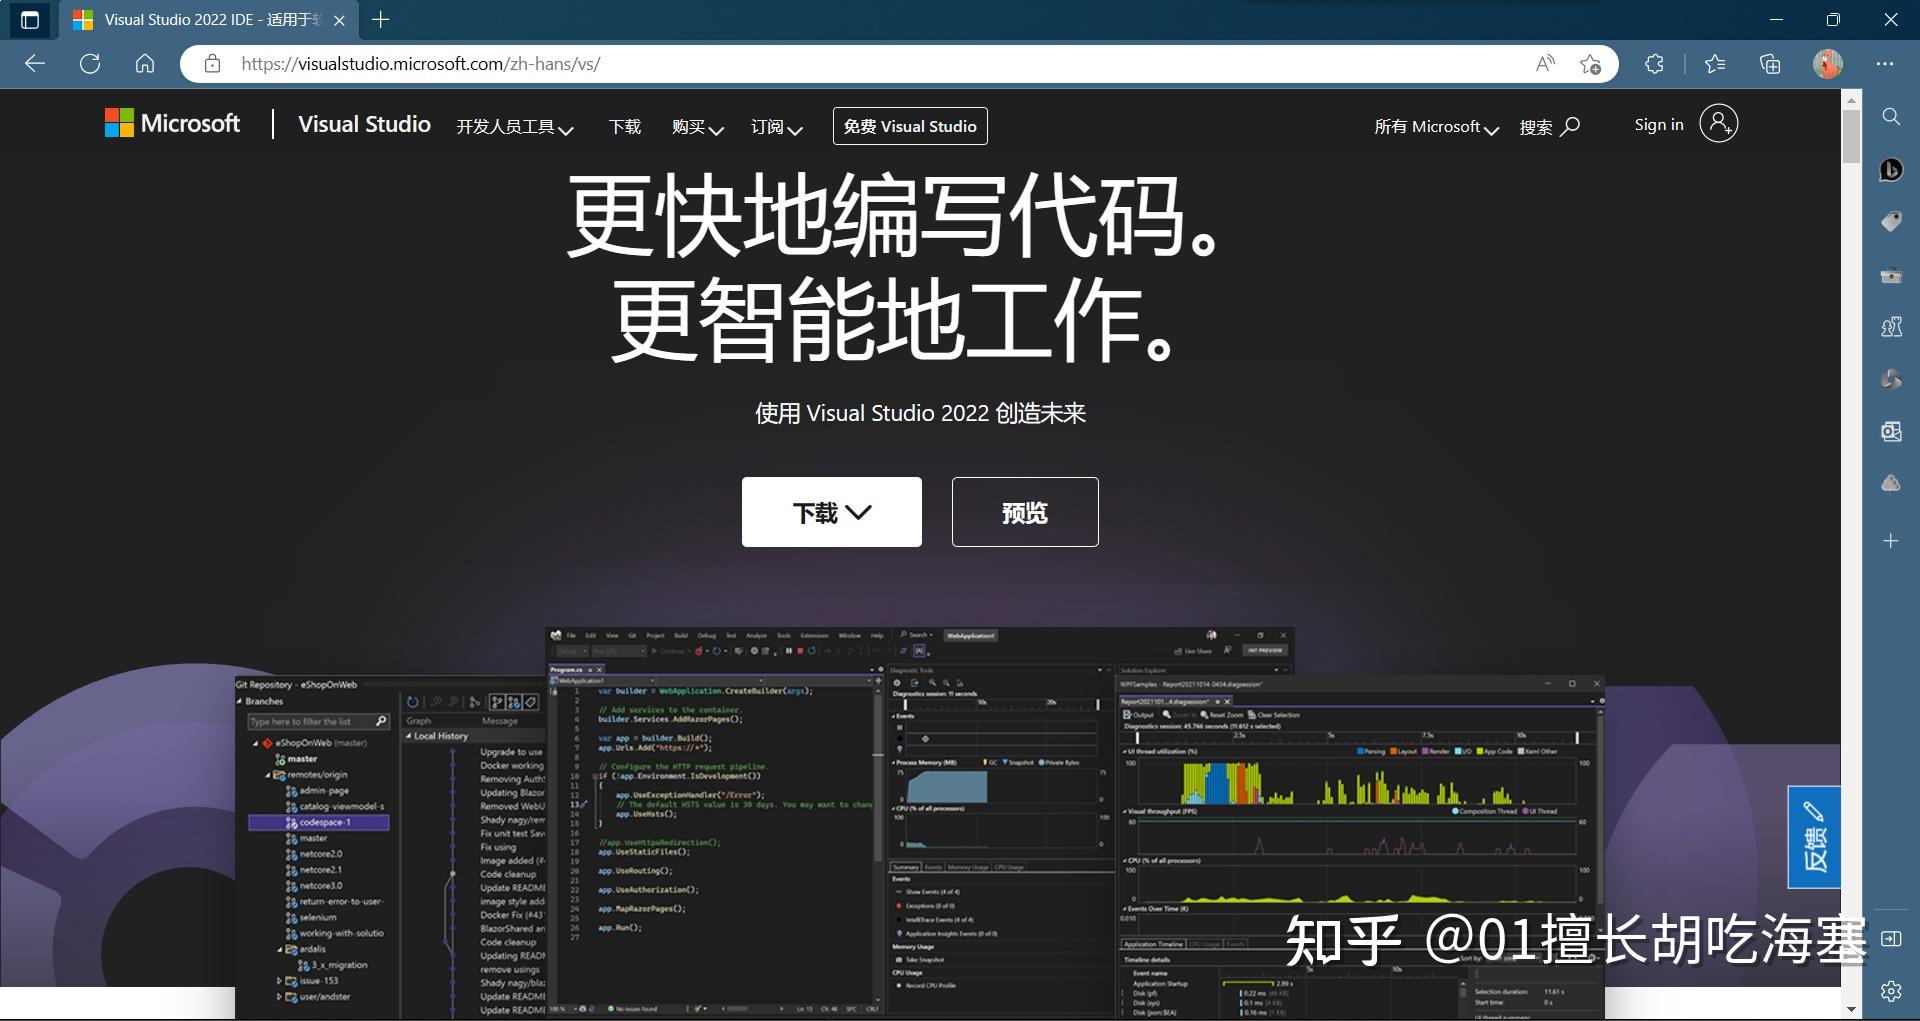Activate Read aloud in the address bar
This screenshot has width=1920, height=1021.
tap(1545, 63)
